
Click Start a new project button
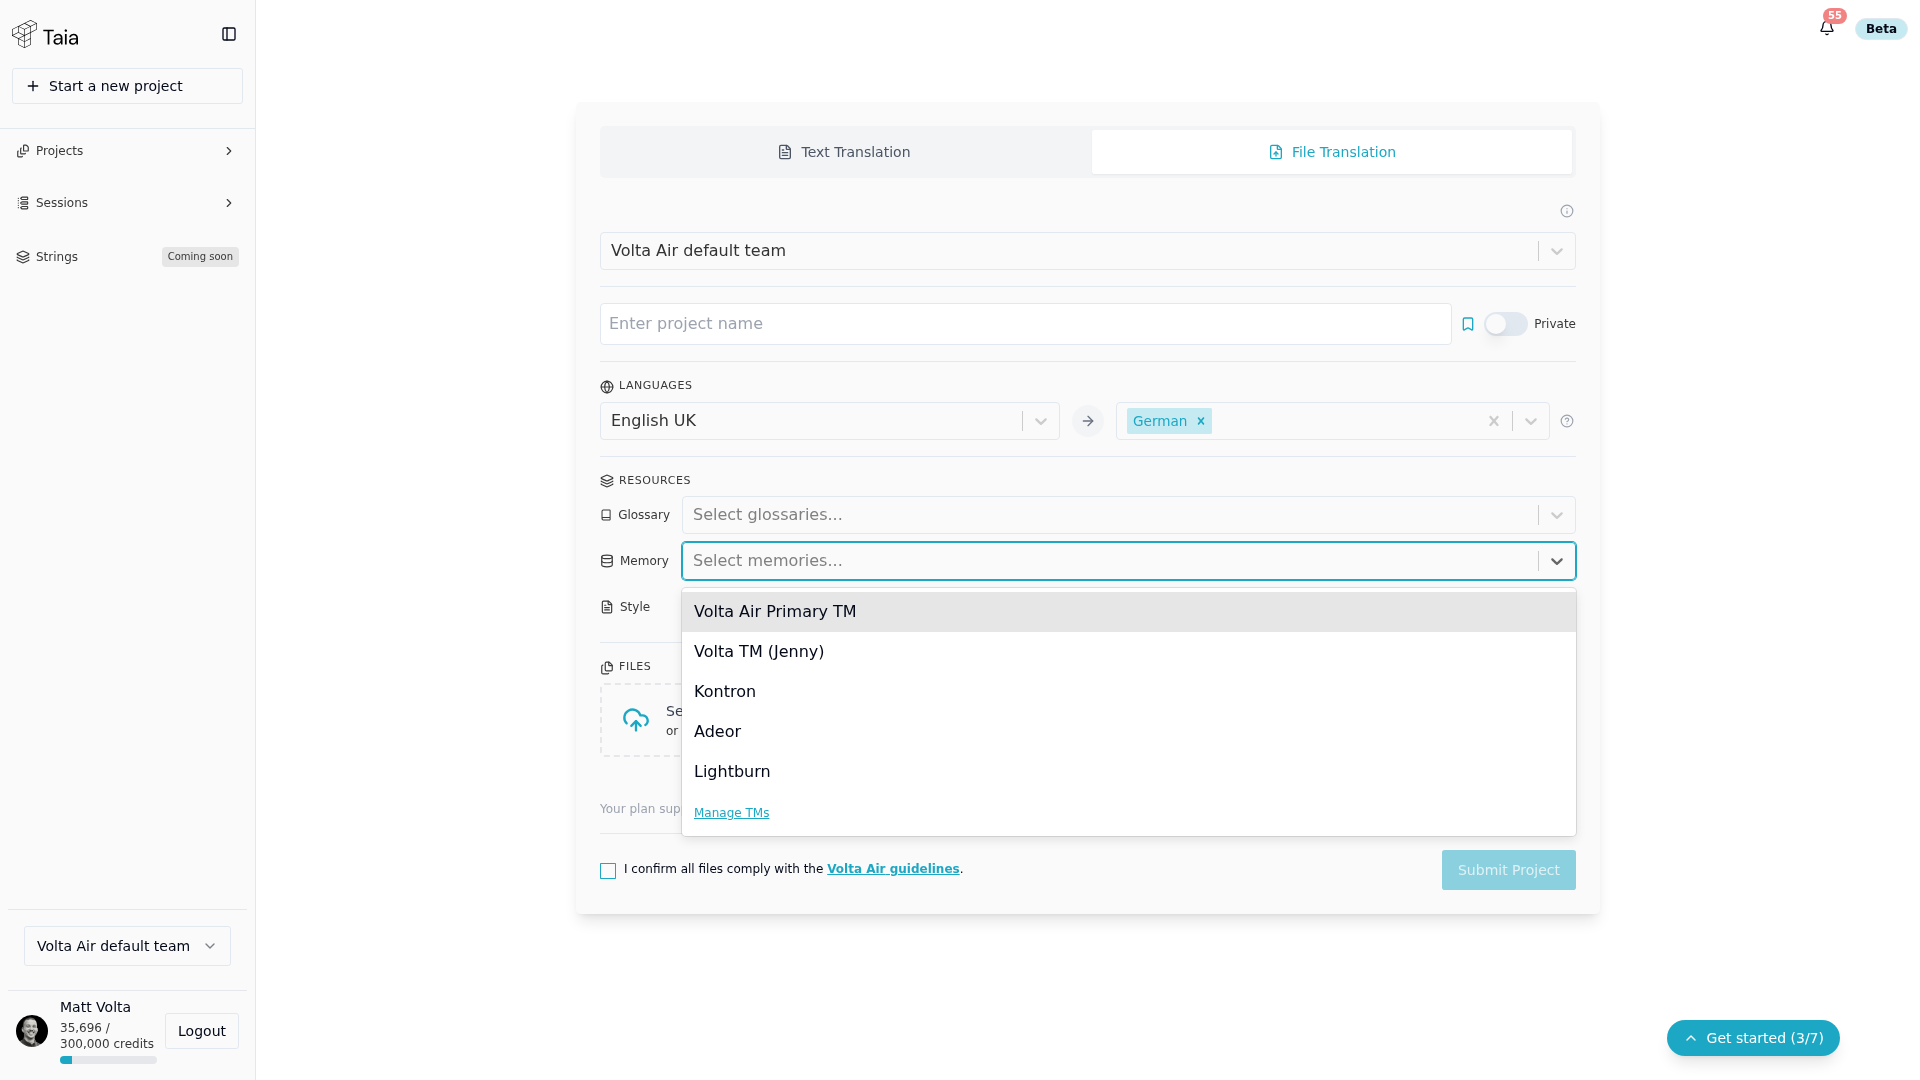(x=127, y=86)
